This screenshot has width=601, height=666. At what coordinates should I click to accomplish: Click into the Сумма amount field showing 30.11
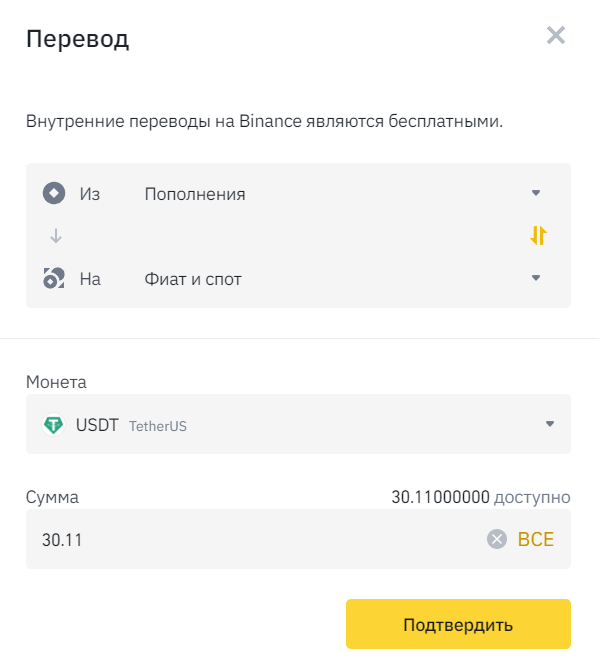(250, 539)
